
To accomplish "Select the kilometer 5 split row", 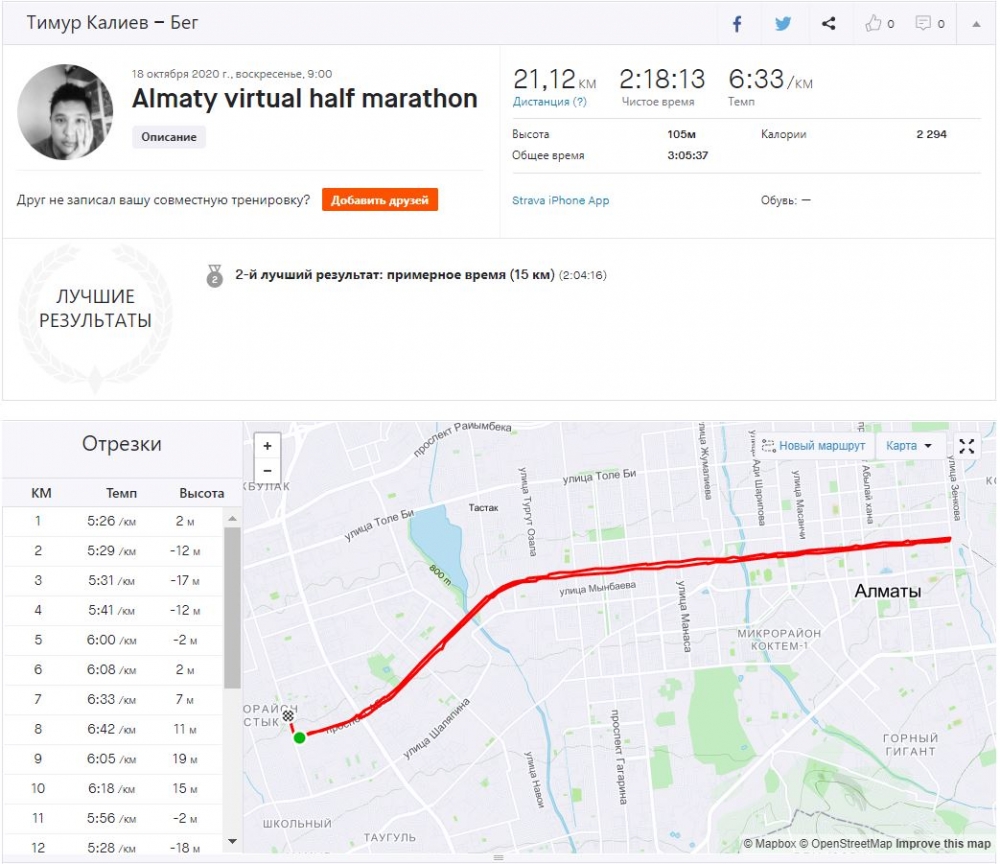I will coord(113,640).
